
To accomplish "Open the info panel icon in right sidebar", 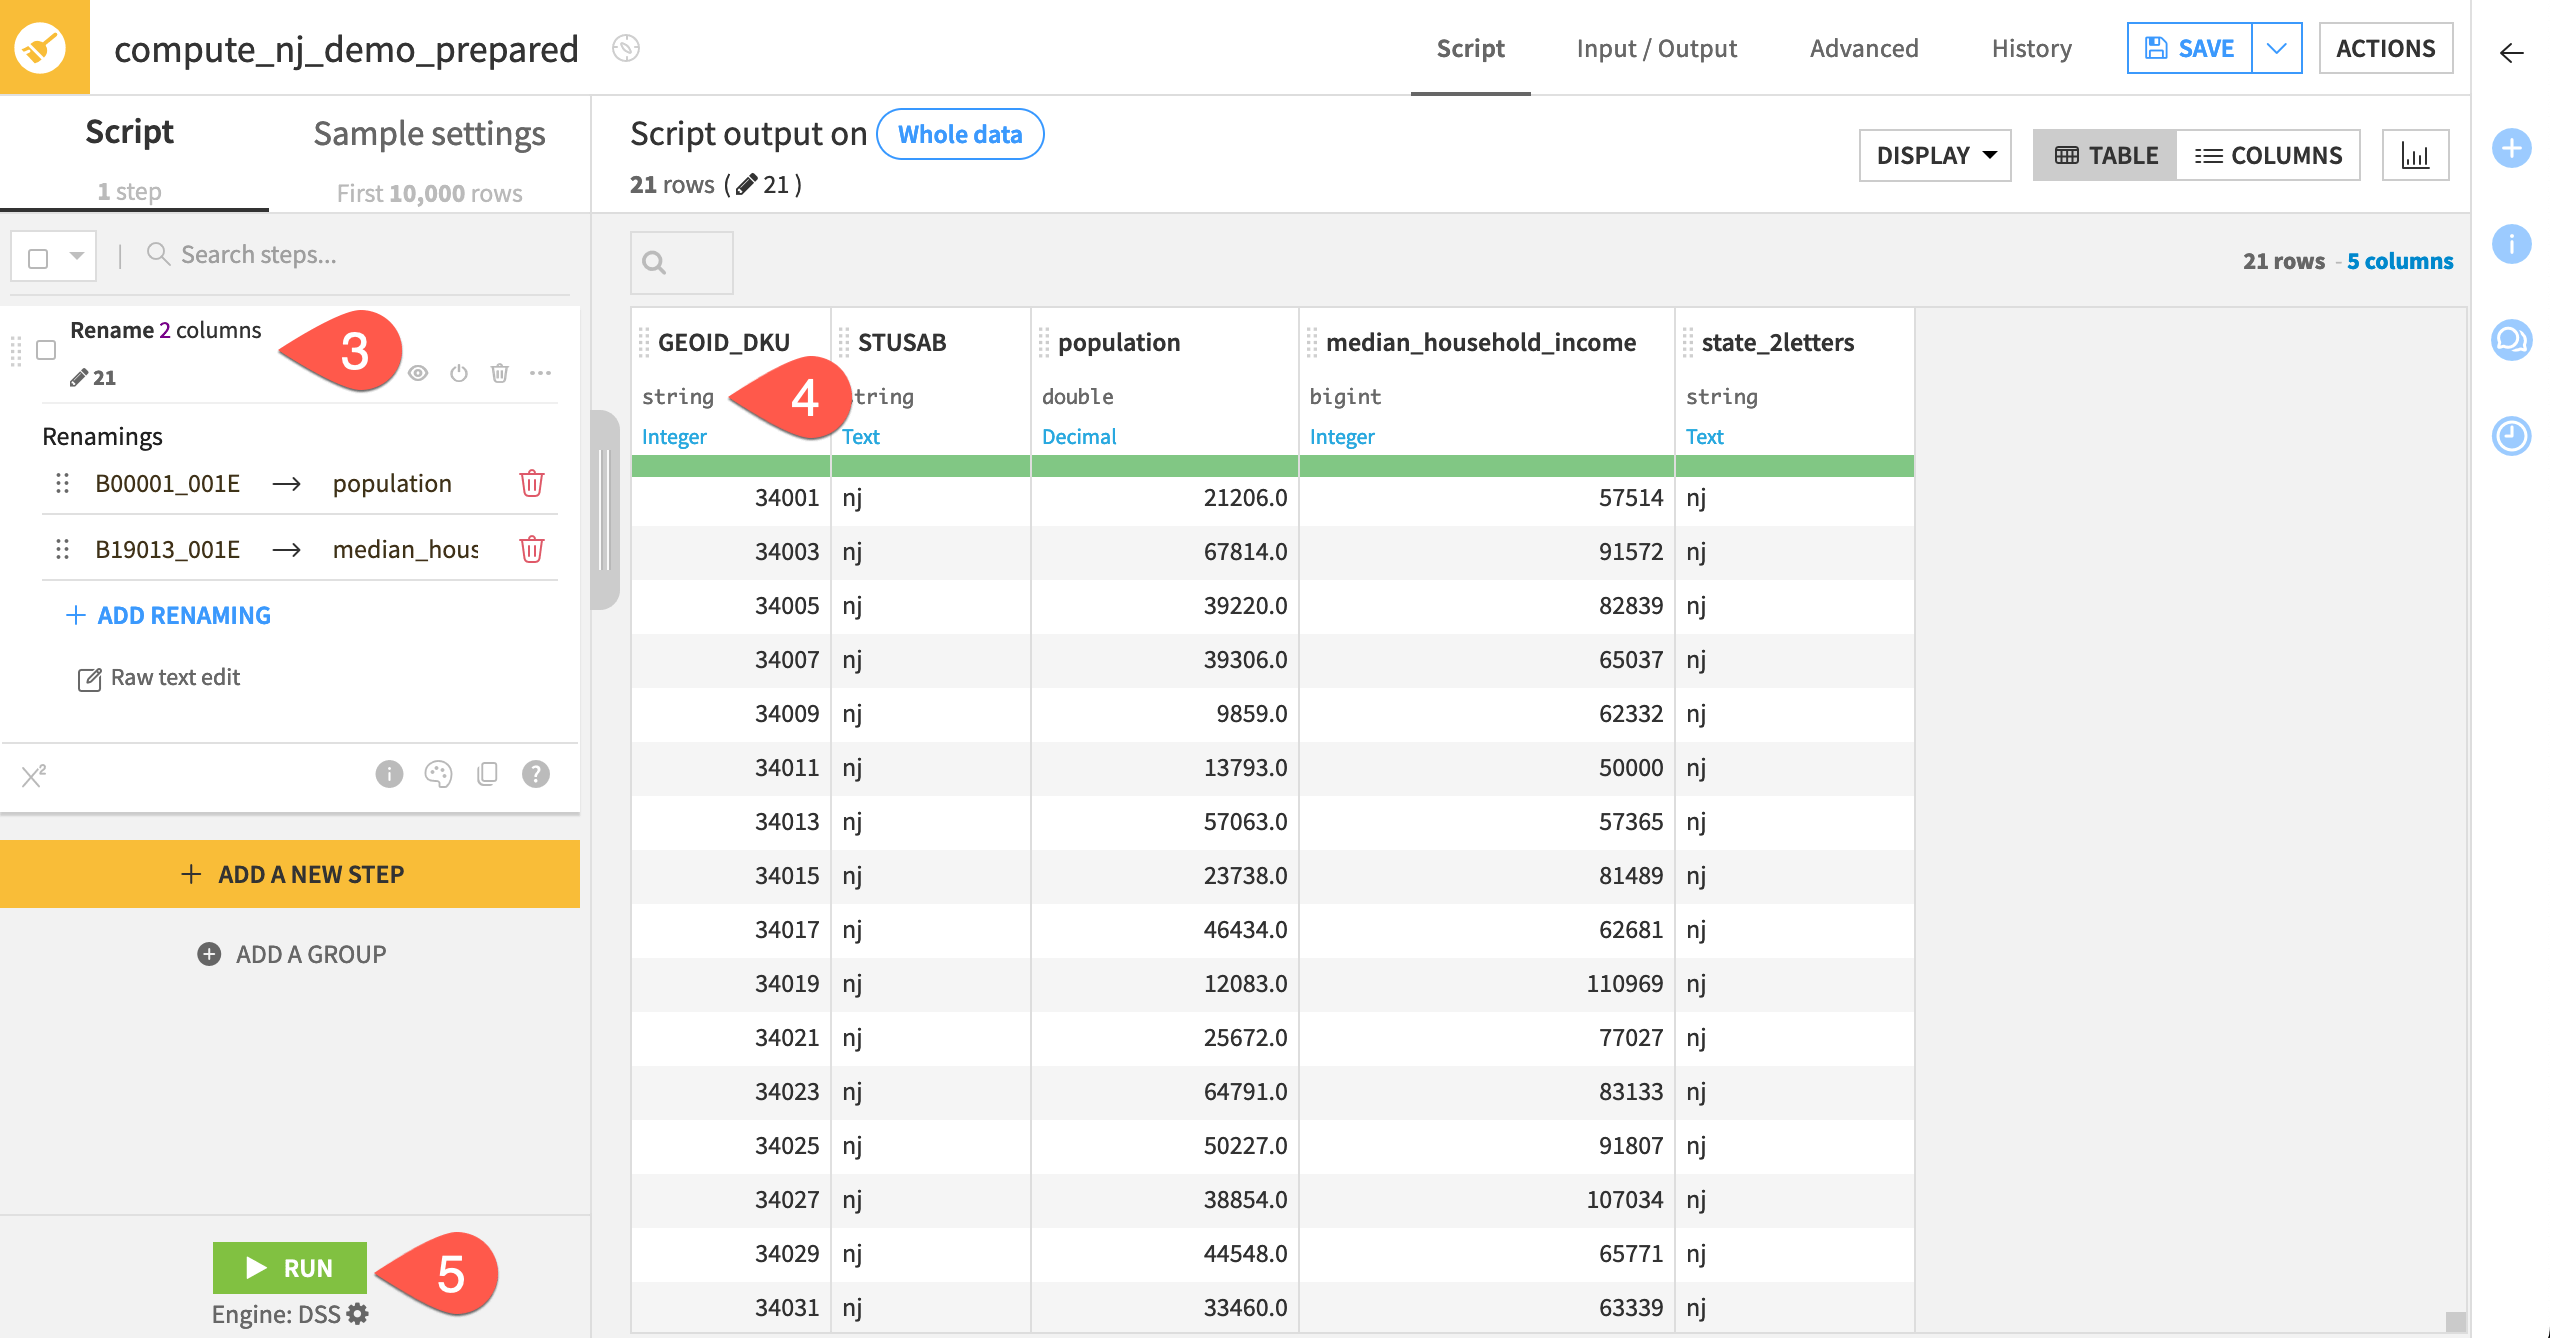I will [2511, 244].
